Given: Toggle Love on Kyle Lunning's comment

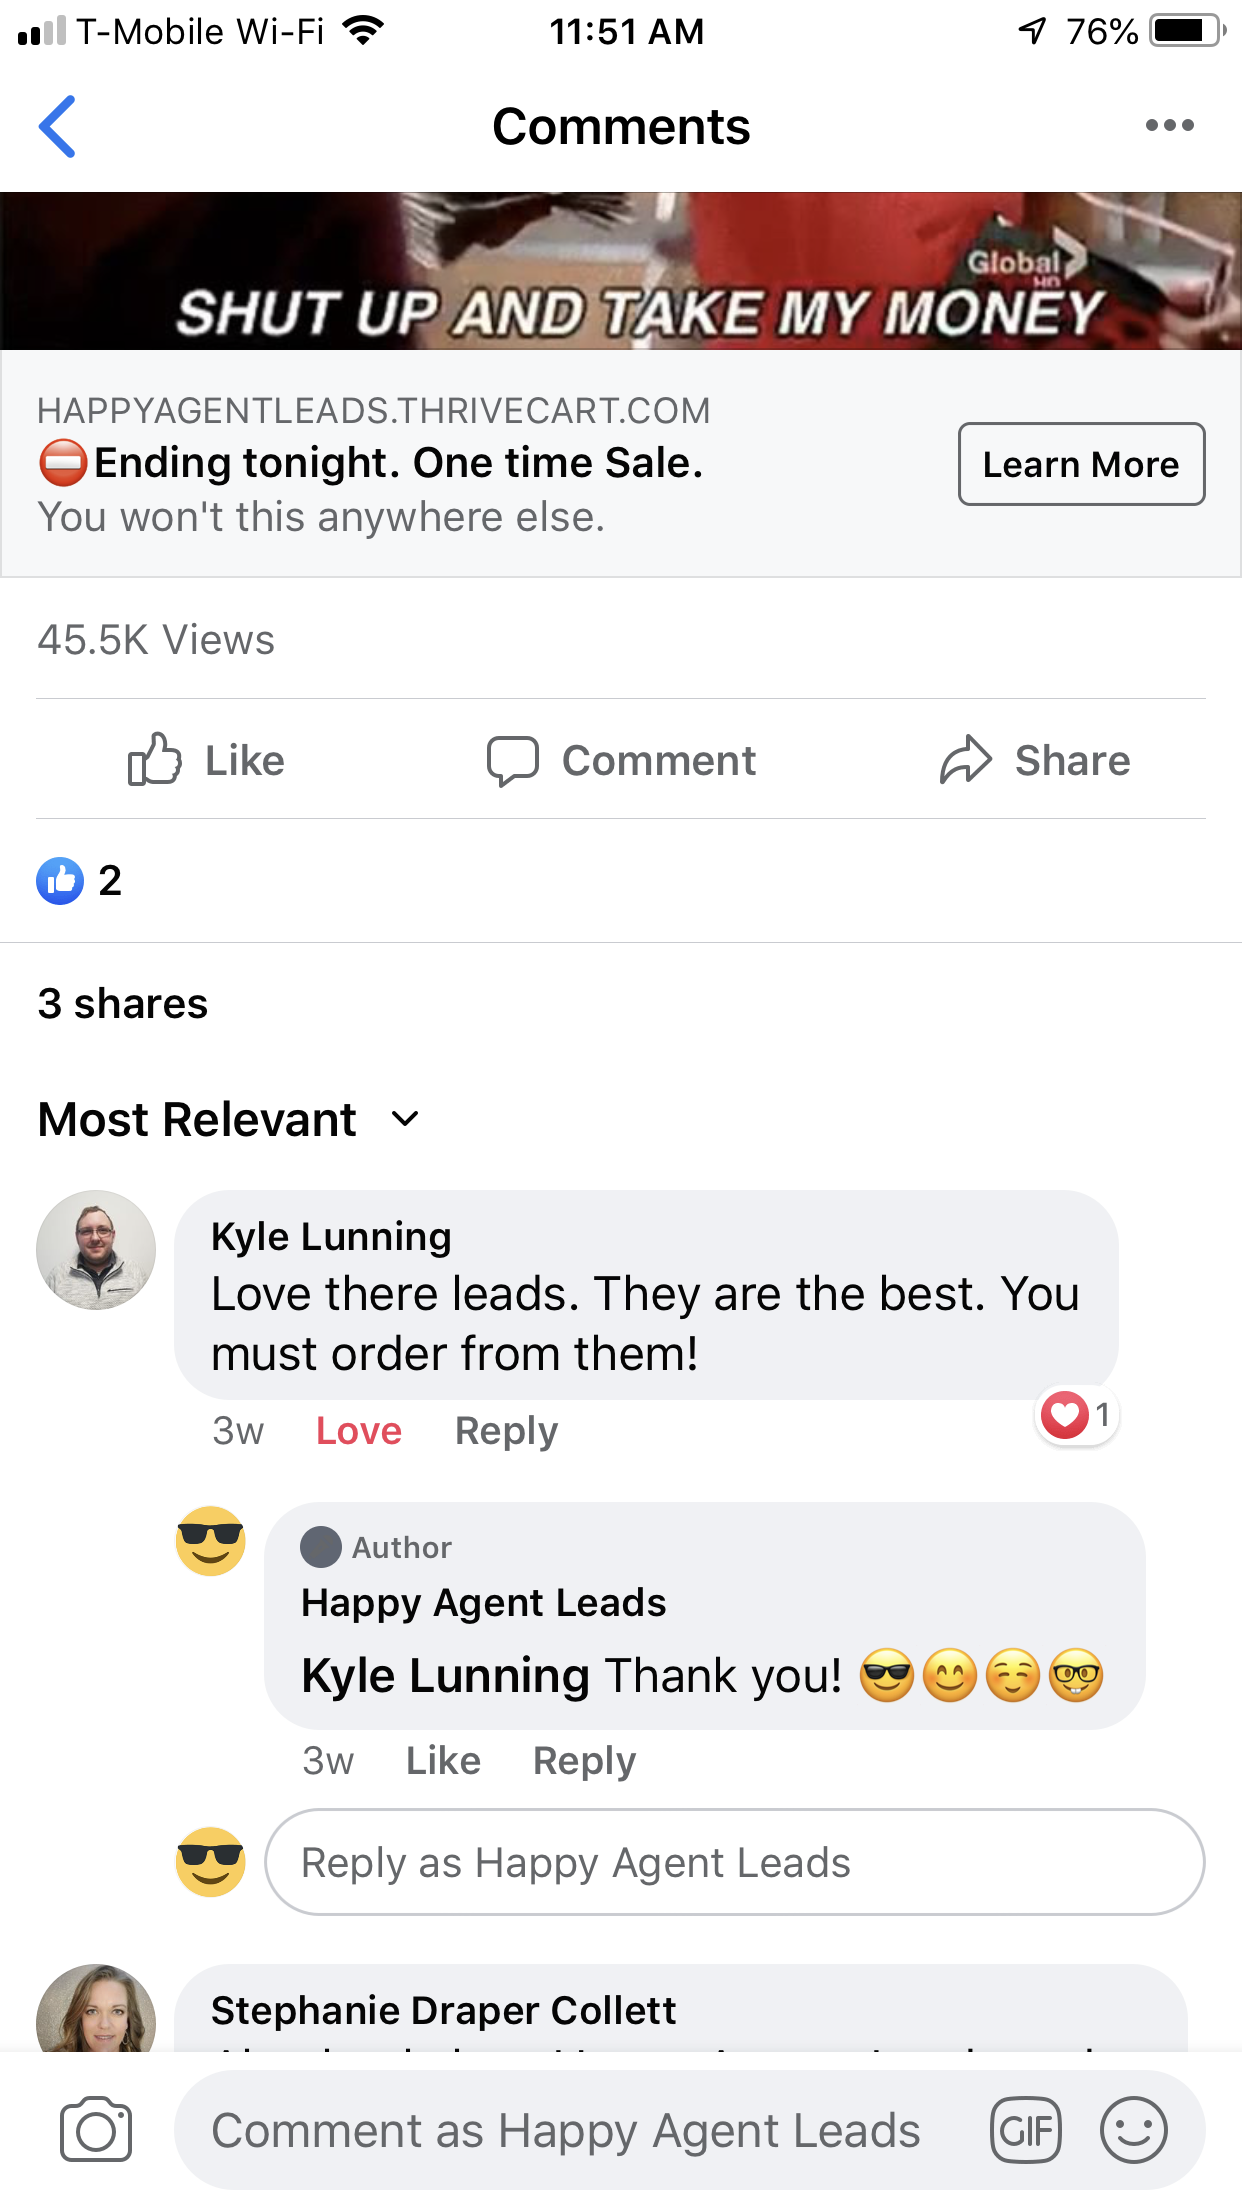Looking at the screenshot, I should pos(359,1431).
